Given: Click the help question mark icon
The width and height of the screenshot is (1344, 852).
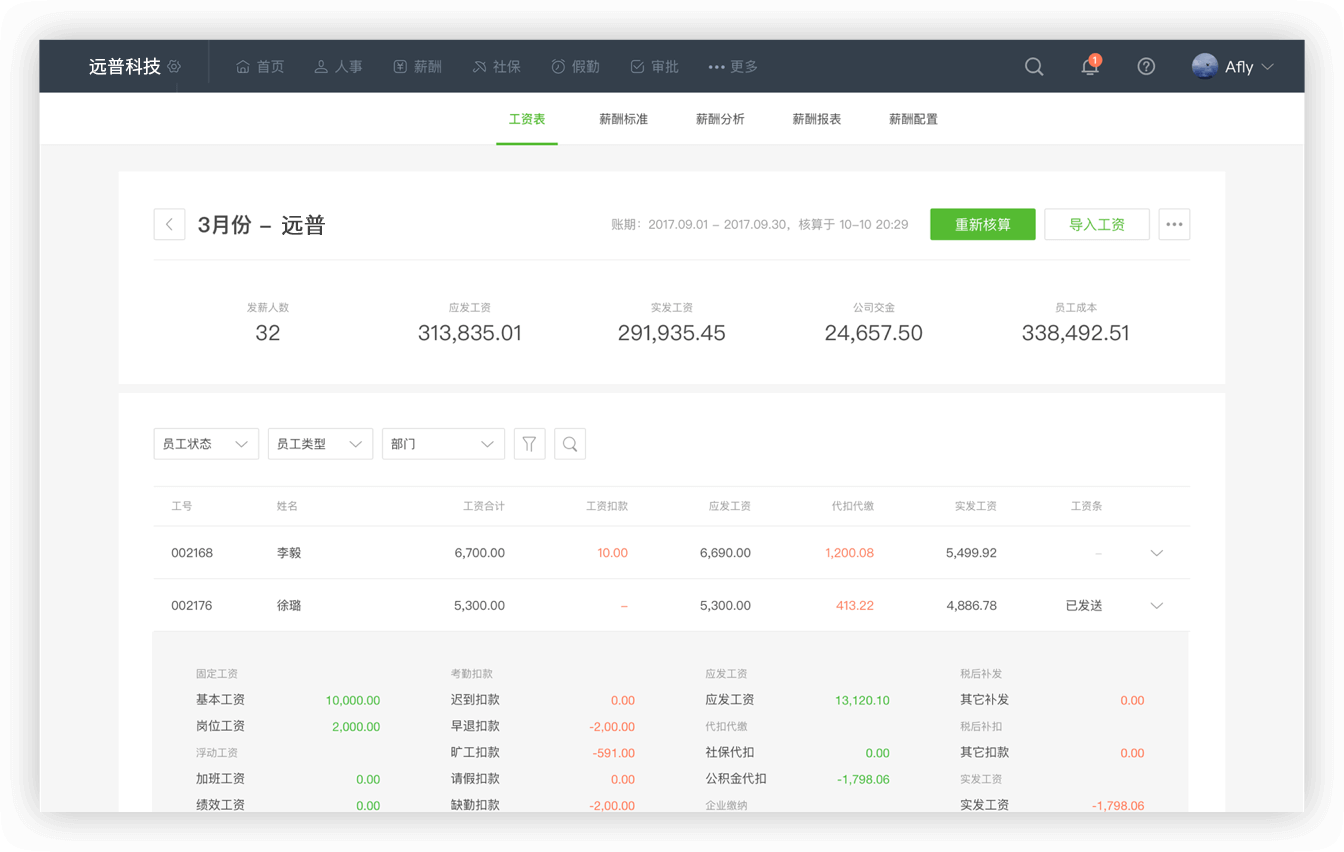Looking at the screenshot, I should [1146, 67].
